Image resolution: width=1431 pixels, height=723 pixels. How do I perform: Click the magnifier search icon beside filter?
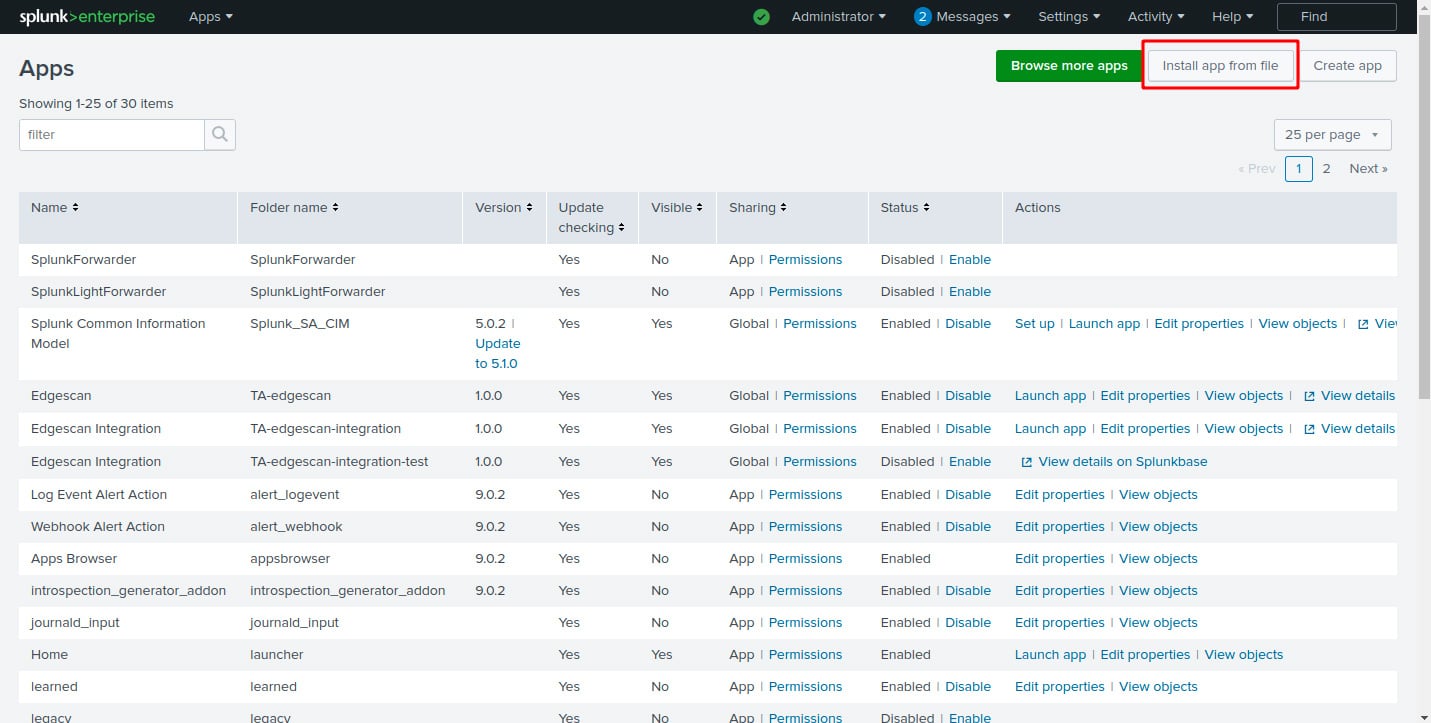[x=220, y=134]
